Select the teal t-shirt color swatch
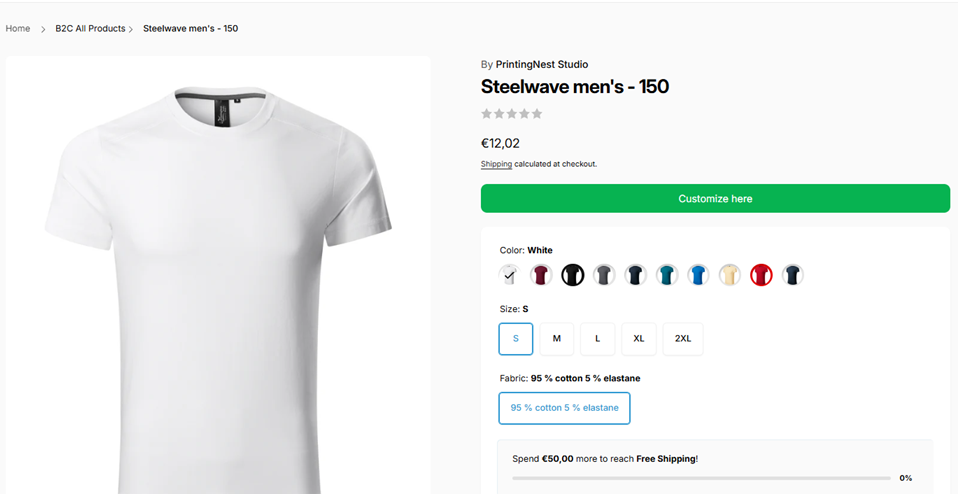 [667, 275]
